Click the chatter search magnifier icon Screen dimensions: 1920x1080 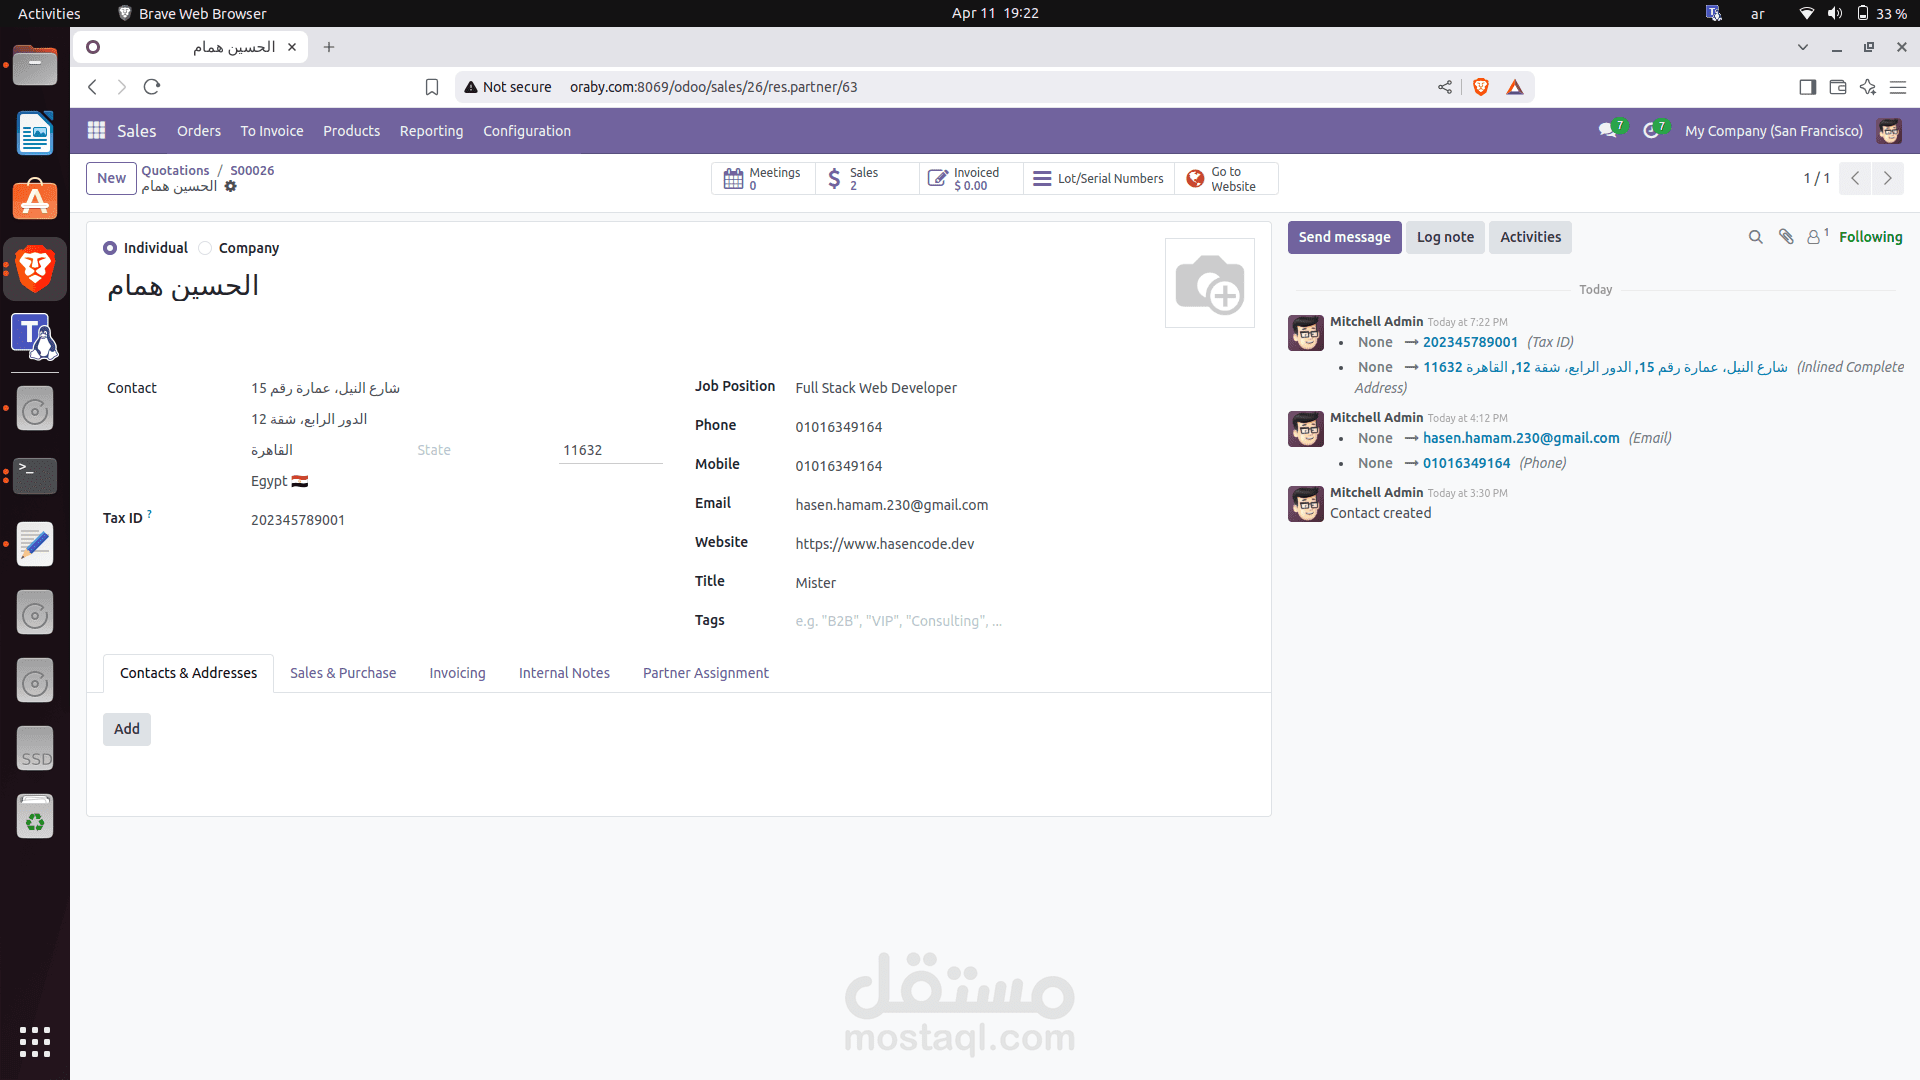(1755, 237)
